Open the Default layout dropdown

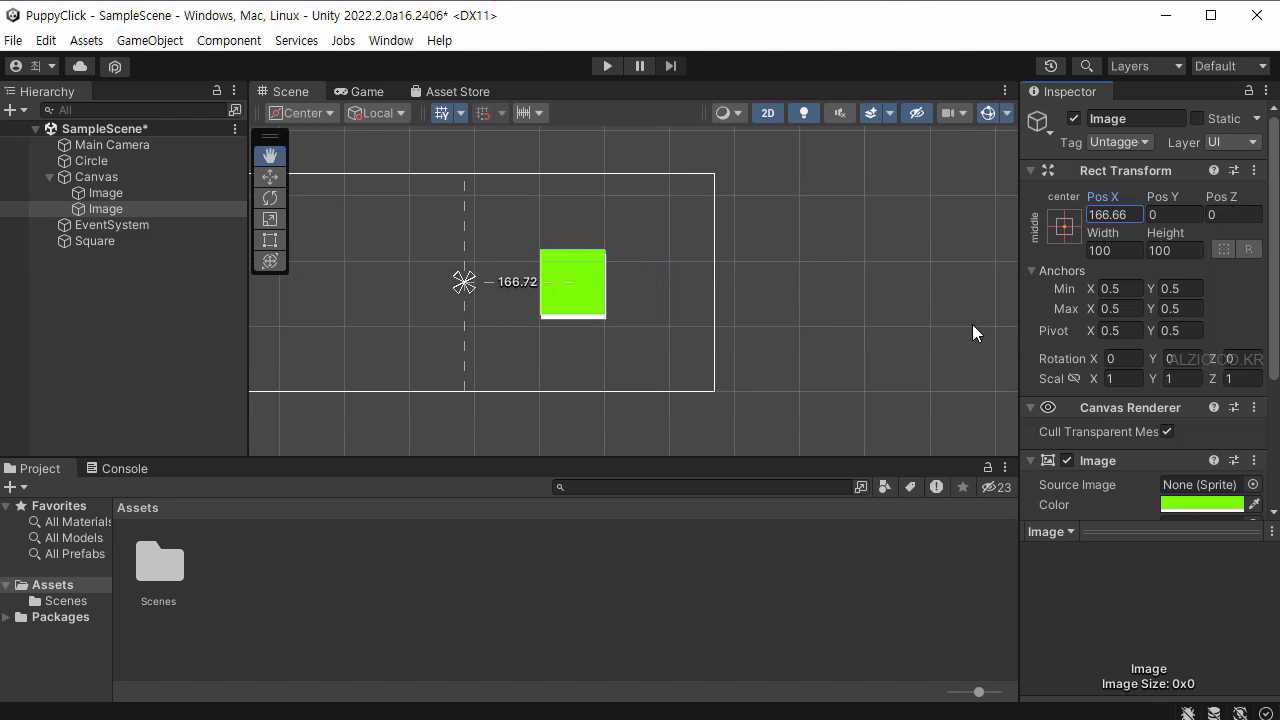1231,66
